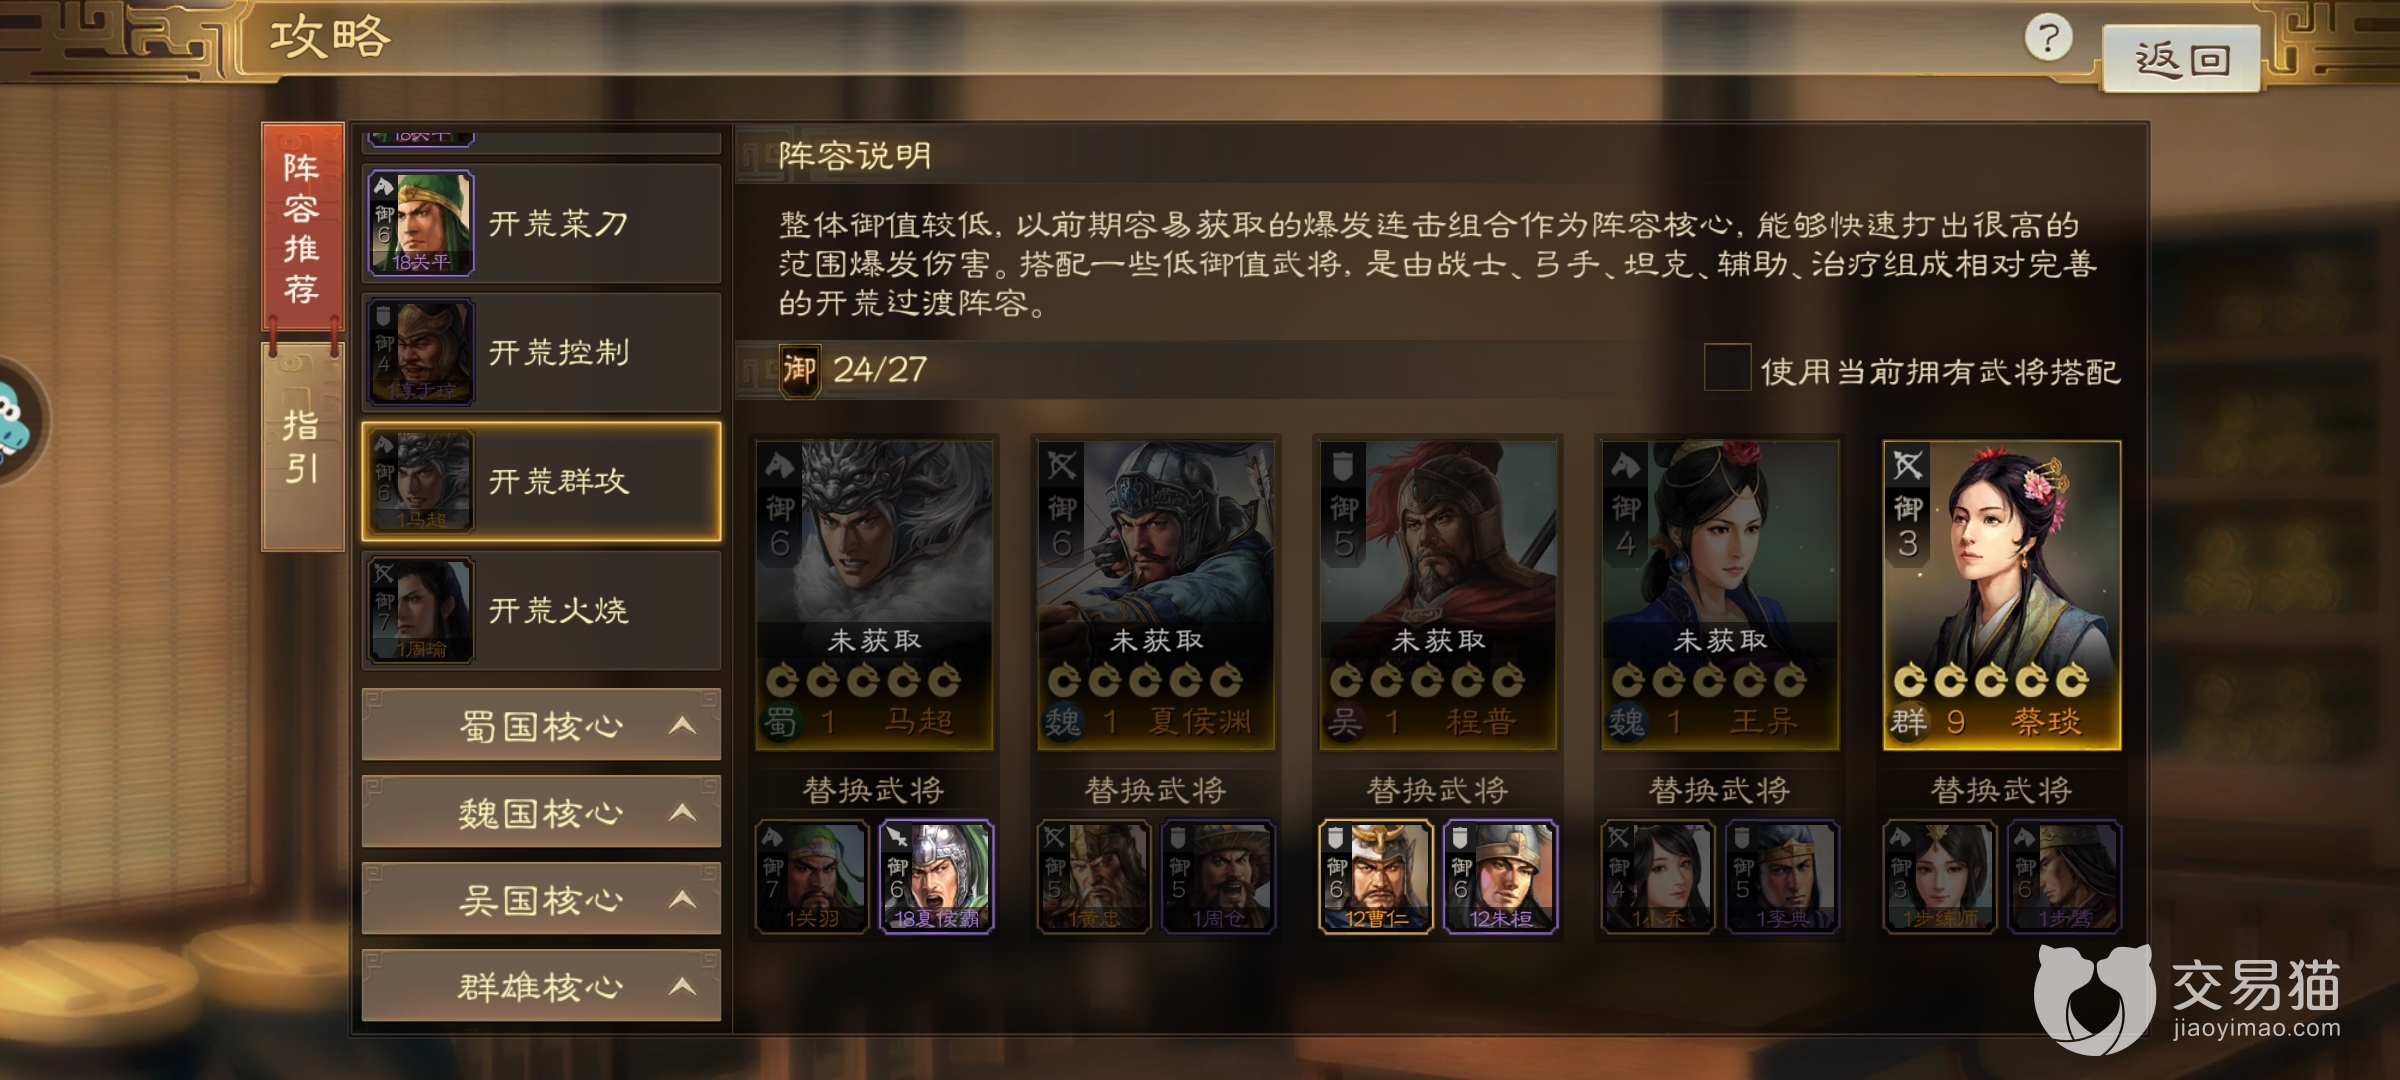Expand the 魏国核心 section
The width and height of the screenshot is (2400, 1080).
point(541,812)
